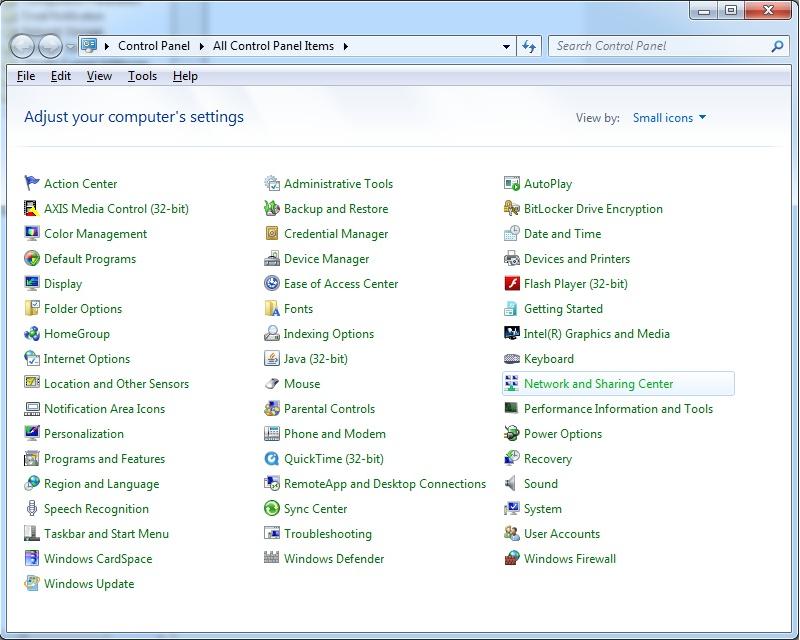Open the Tools menu
Image resolution: width=800 pixels, height=640 pixels.
142,75
